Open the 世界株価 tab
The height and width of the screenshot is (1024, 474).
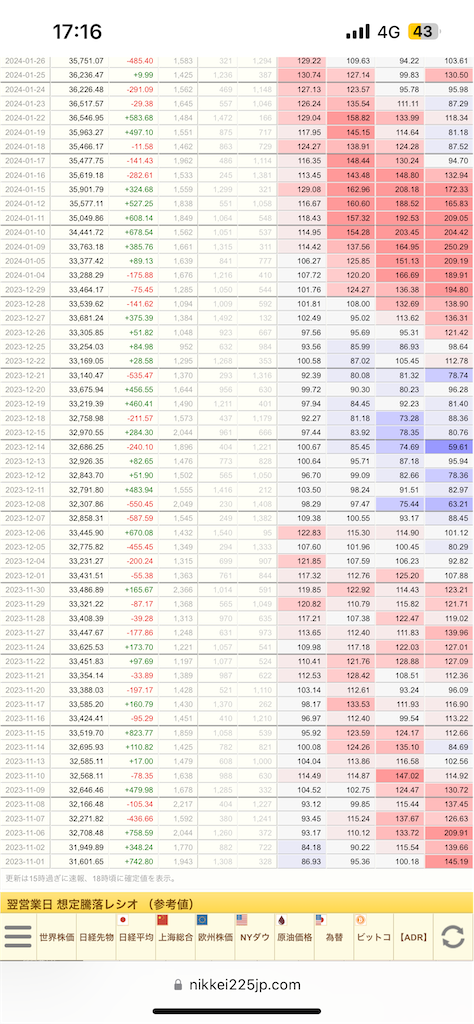(x=56, y=937)
